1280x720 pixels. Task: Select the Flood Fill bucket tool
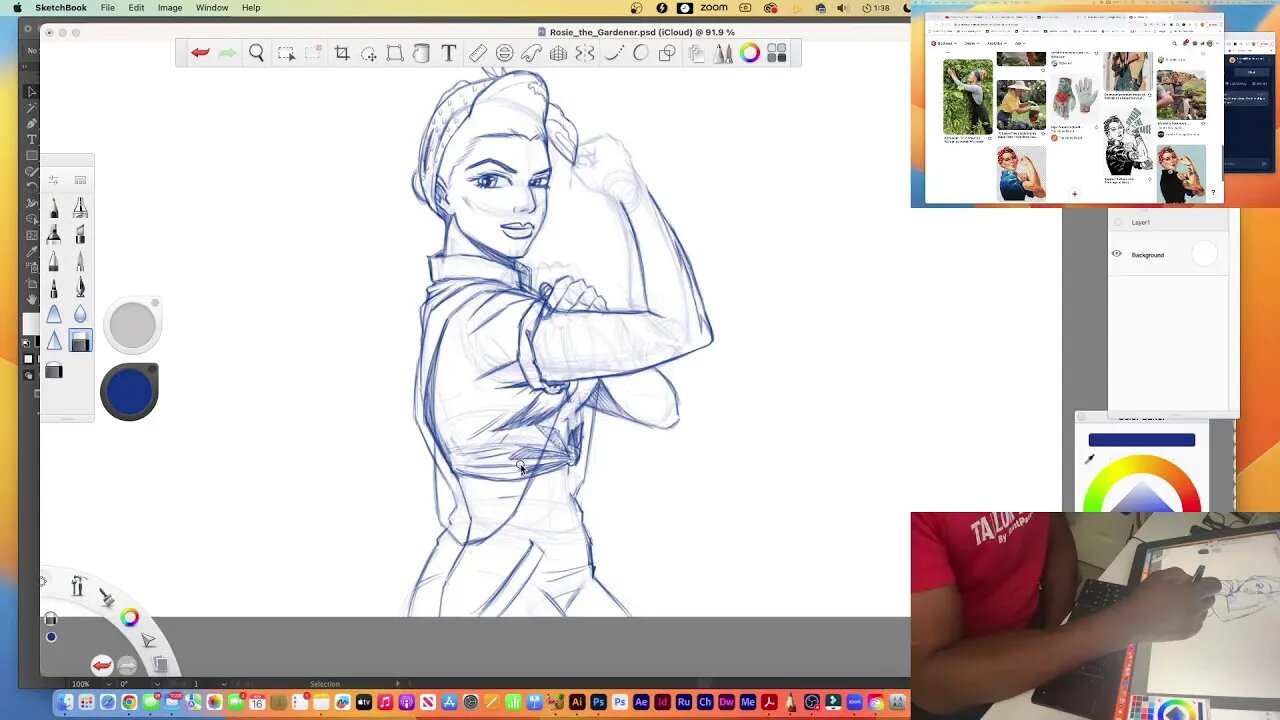(x=421, y=53)
